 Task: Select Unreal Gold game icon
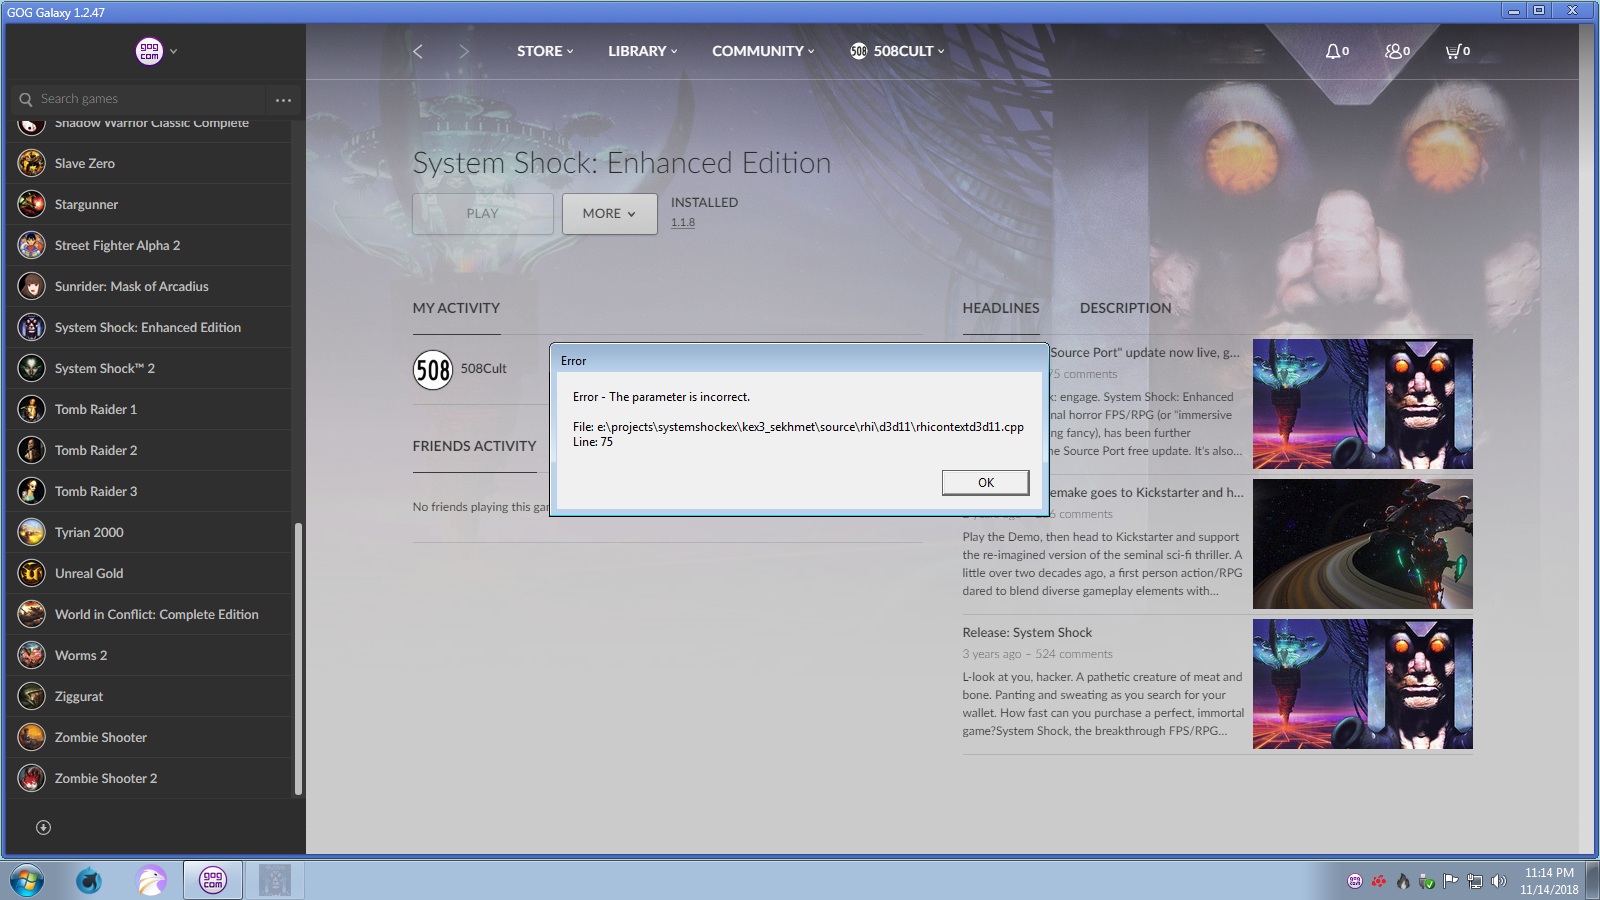point(32,573)
